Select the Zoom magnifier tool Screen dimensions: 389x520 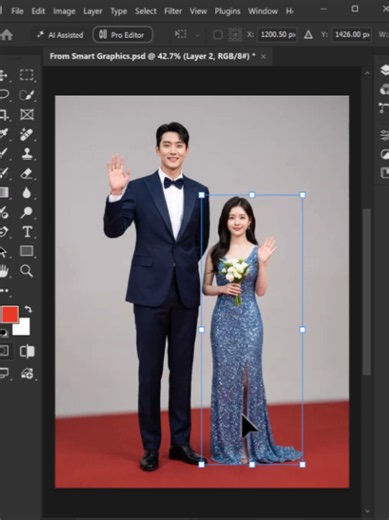click(x=26, y=271)
